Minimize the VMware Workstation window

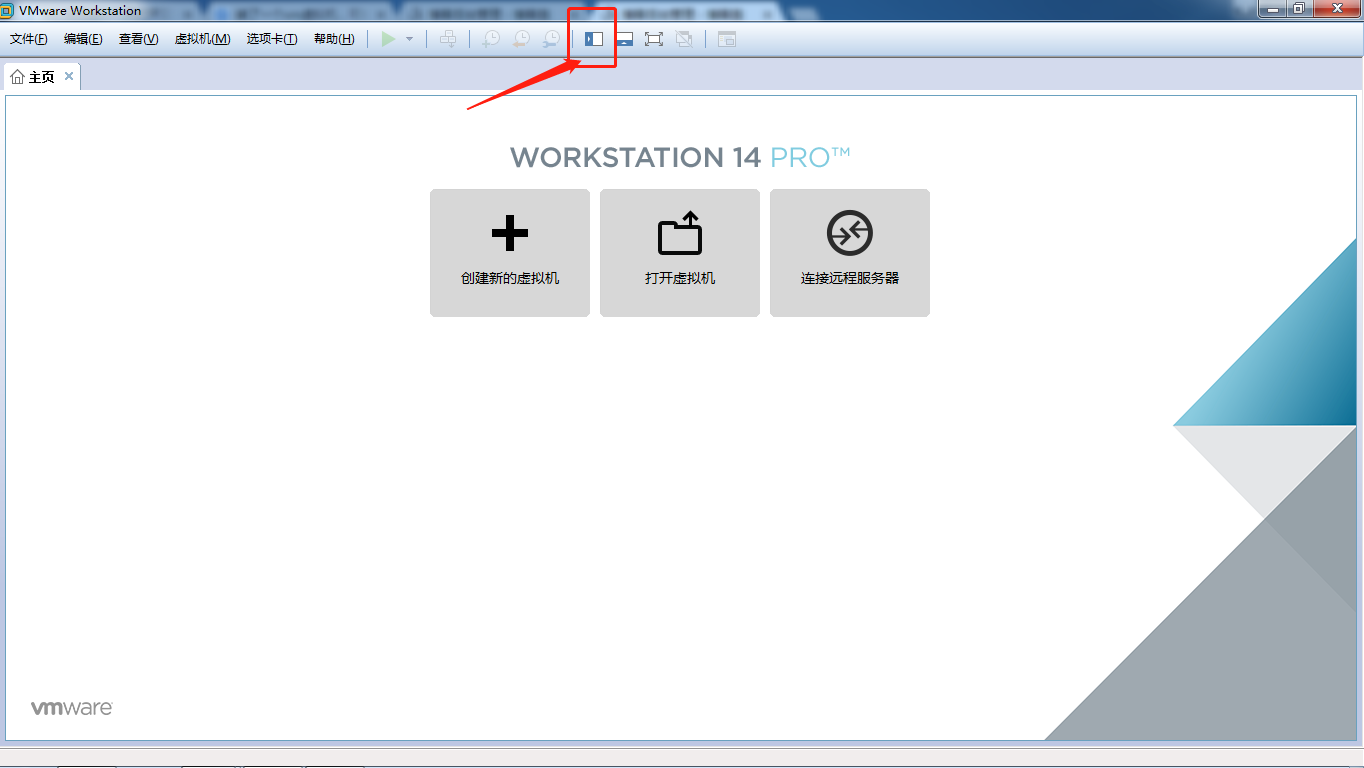click(1271, 8)
